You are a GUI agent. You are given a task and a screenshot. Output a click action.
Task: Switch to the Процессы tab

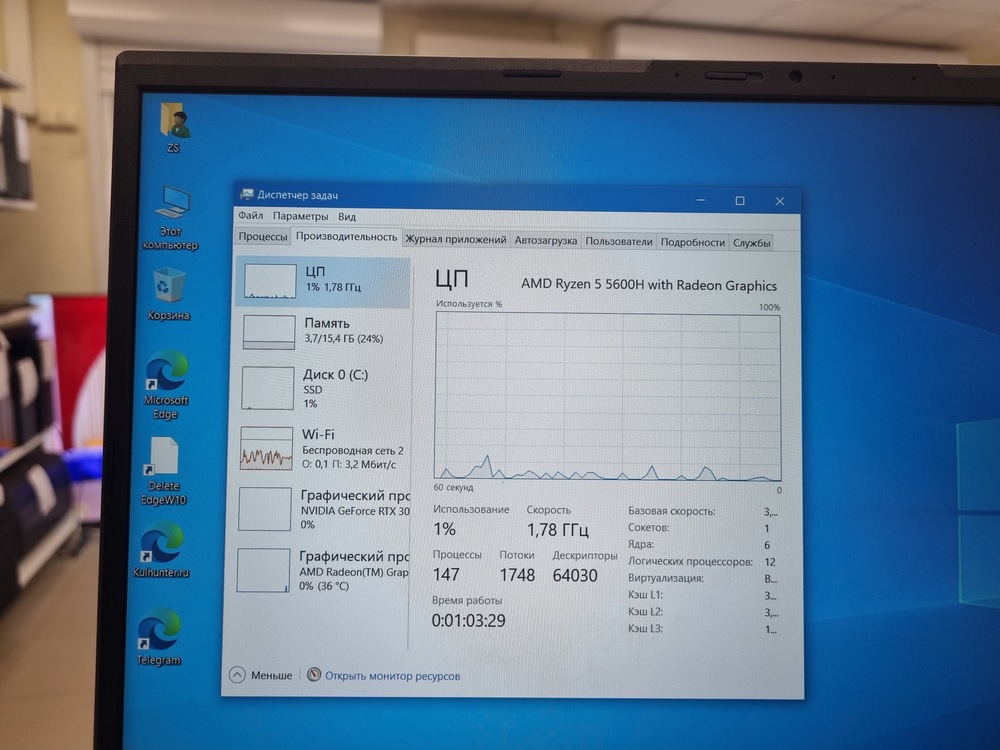tap(263, 237)
